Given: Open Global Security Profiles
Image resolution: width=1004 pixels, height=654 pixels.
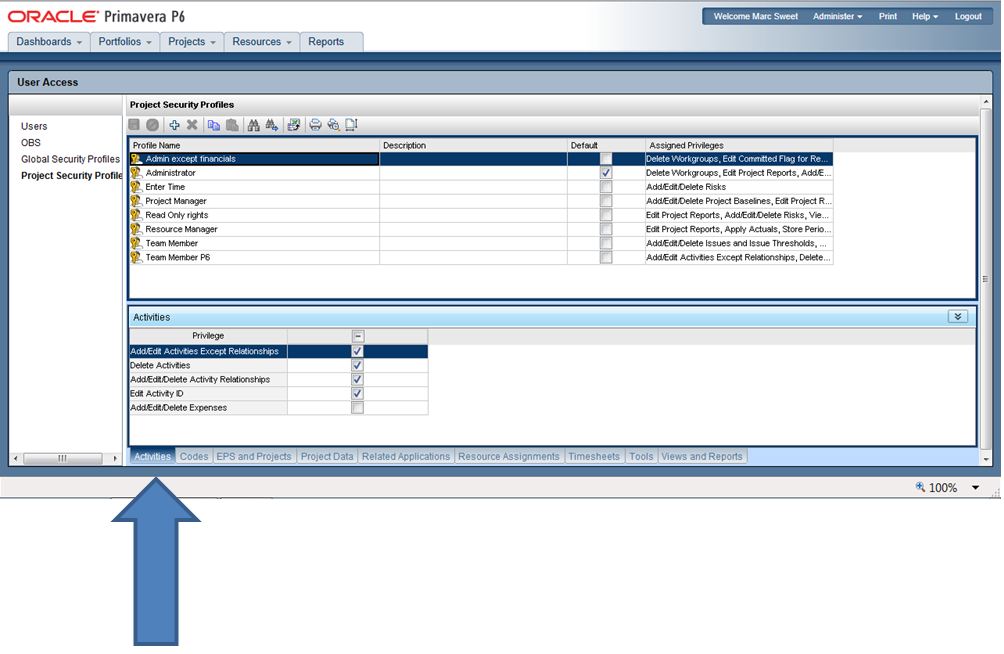Looking at the screenshot, I should pyautogui.click(x=70, y=159).
